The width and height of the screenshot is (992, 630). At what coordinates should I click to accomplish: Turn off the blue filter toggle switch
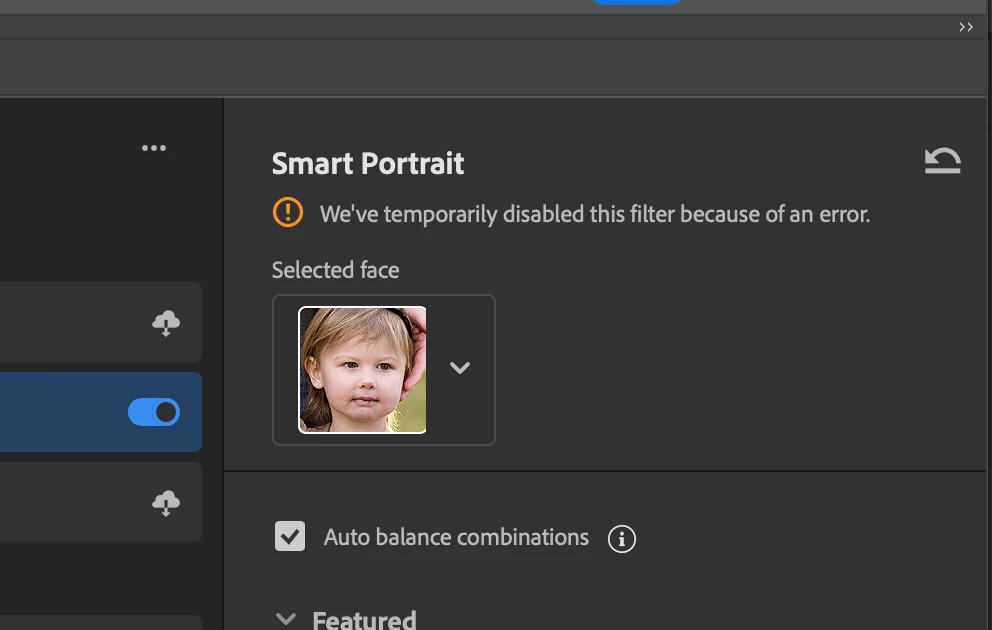(154, 412)
